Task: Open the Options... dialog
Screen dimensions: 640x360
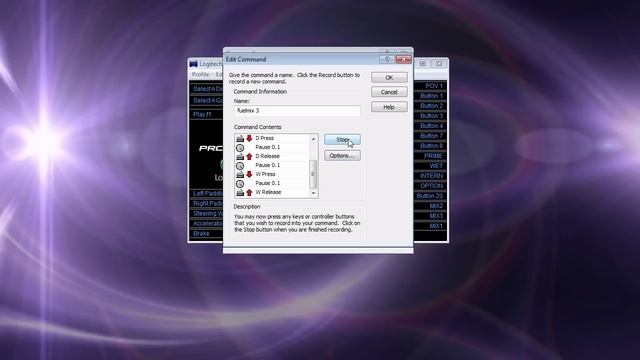Action: [342, 156]
